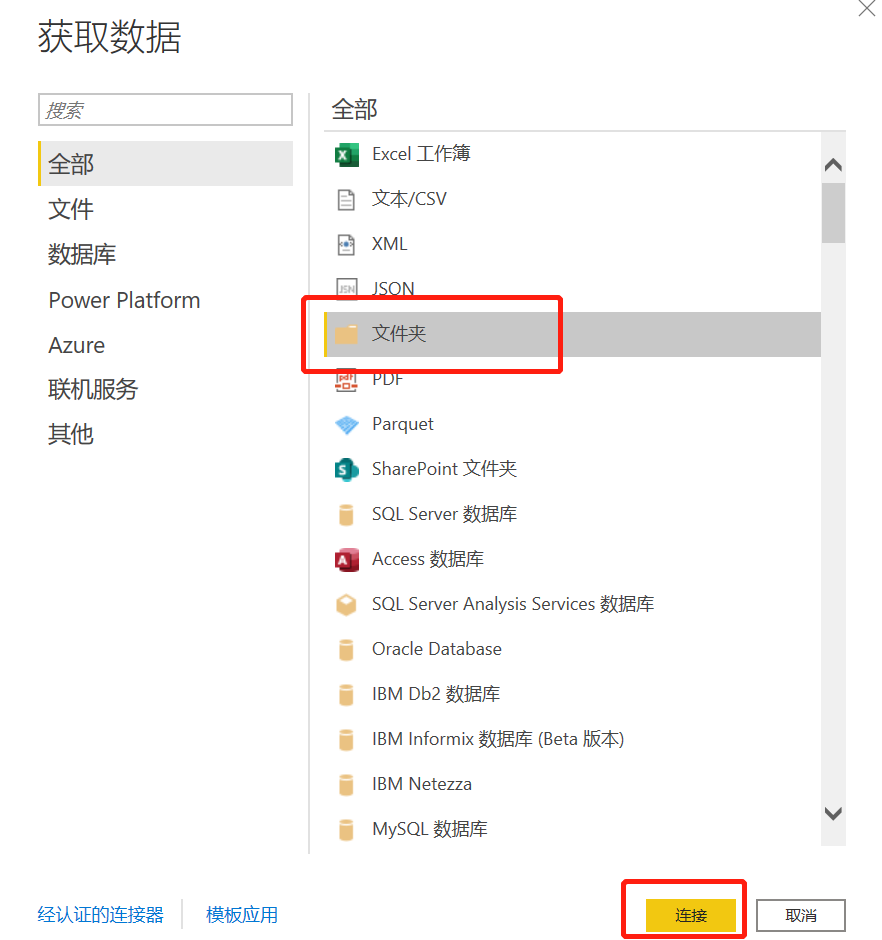Choose the 文本/CSV file icon
Screen dimensions: 882x940
[x=346, y=200]
